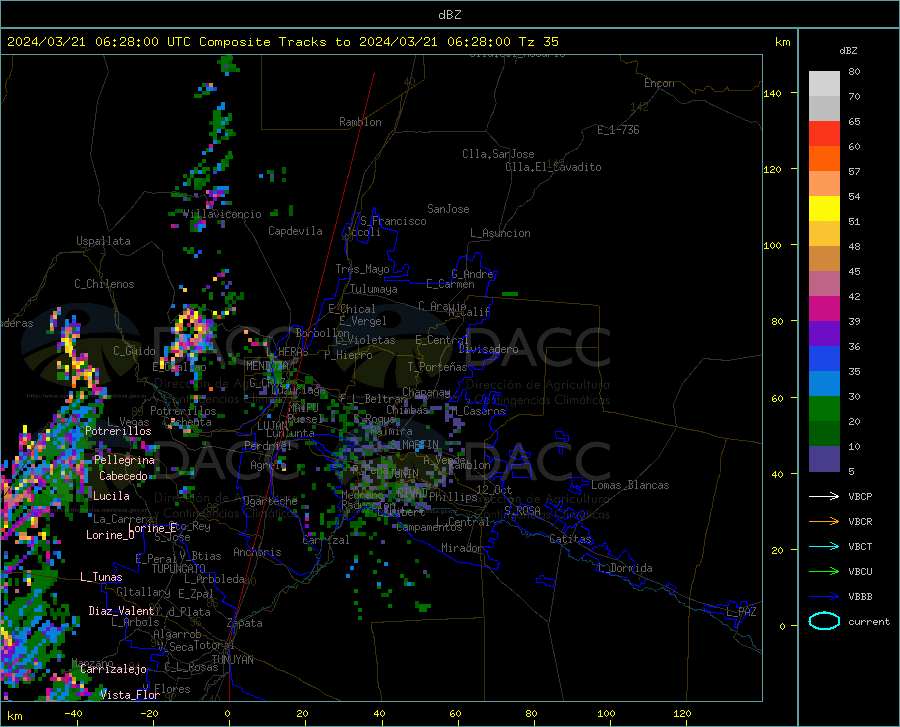The height and width of the screenshot is (727, 900).
Task: Click the Ramblon label near map top
Action: pos(360,122)
